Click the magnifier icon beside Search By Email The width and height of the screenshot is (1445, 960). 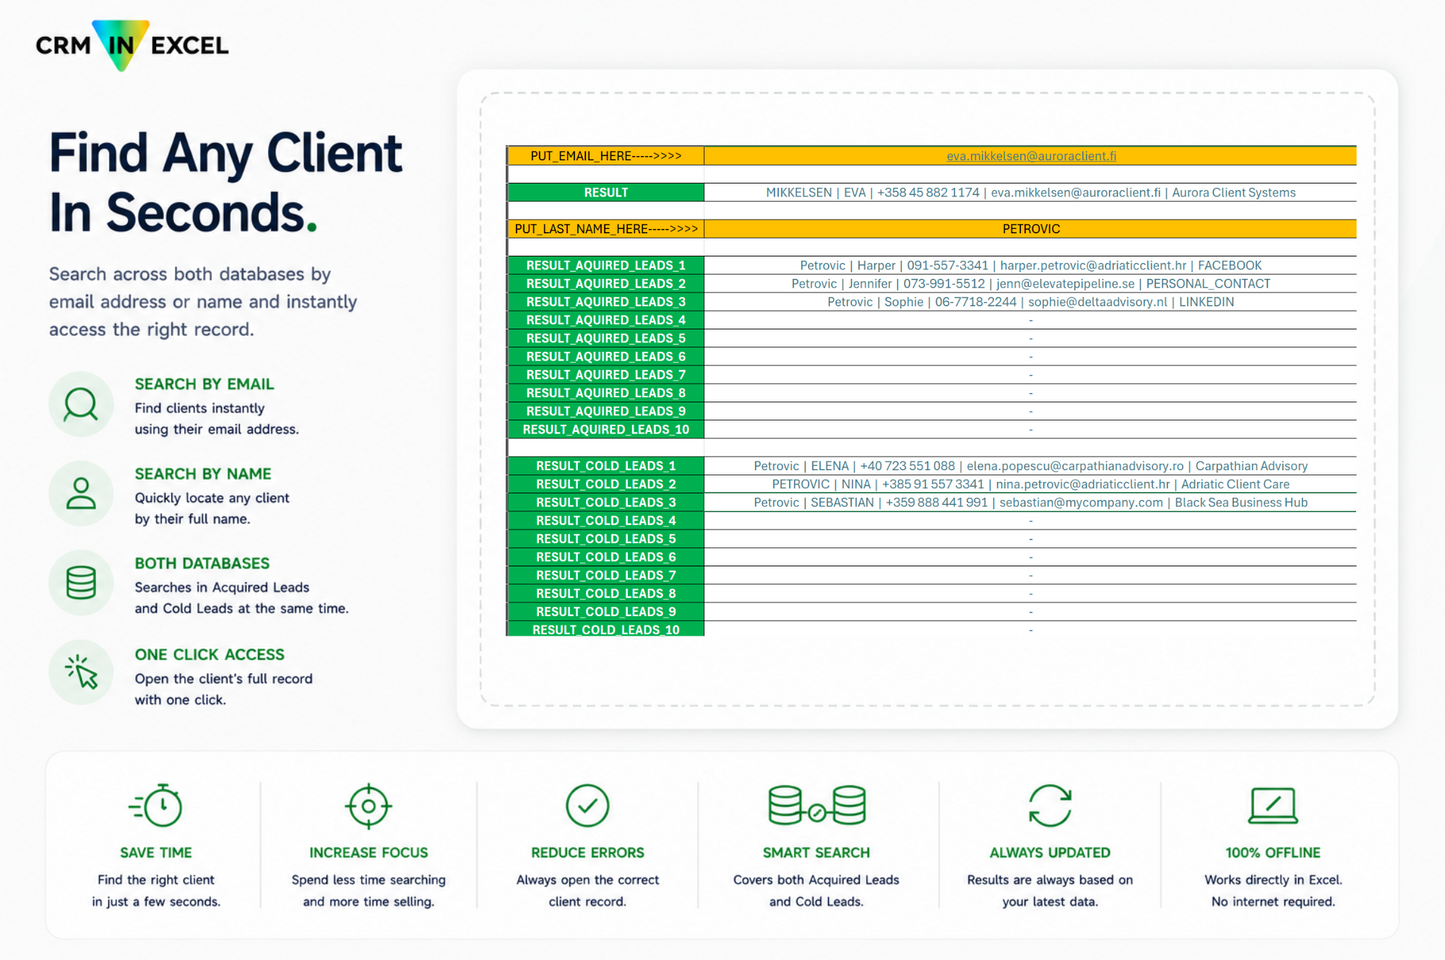click(x=81, y=405)
